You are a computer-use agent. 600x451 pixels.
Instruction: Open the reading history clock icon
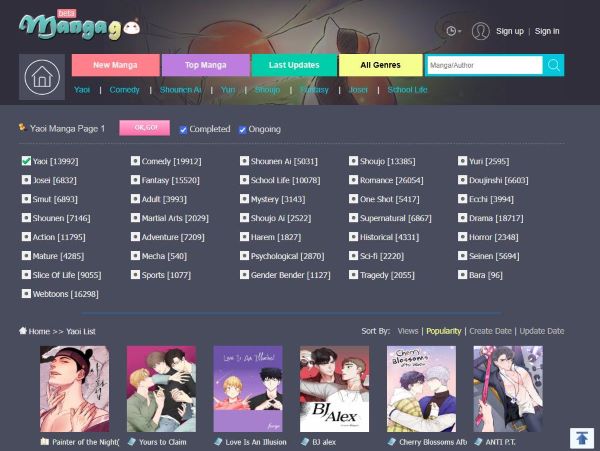point(453,31)
